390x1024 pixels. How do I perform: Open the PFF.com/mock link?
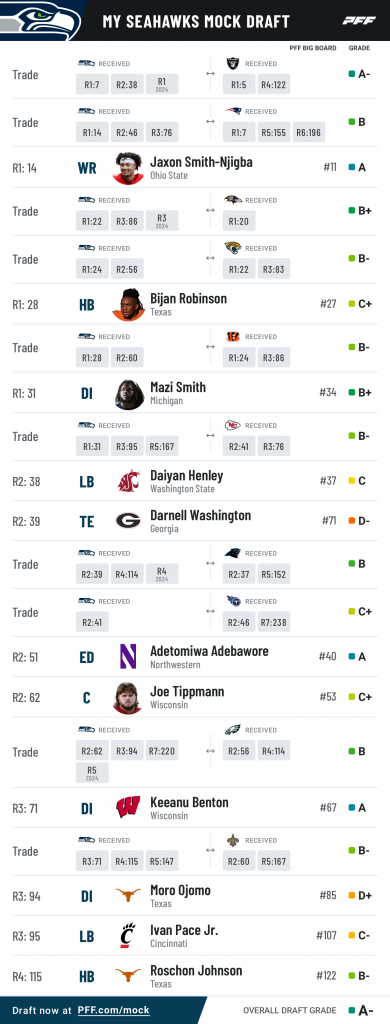pyautogui.click(x=114, y=1010)
